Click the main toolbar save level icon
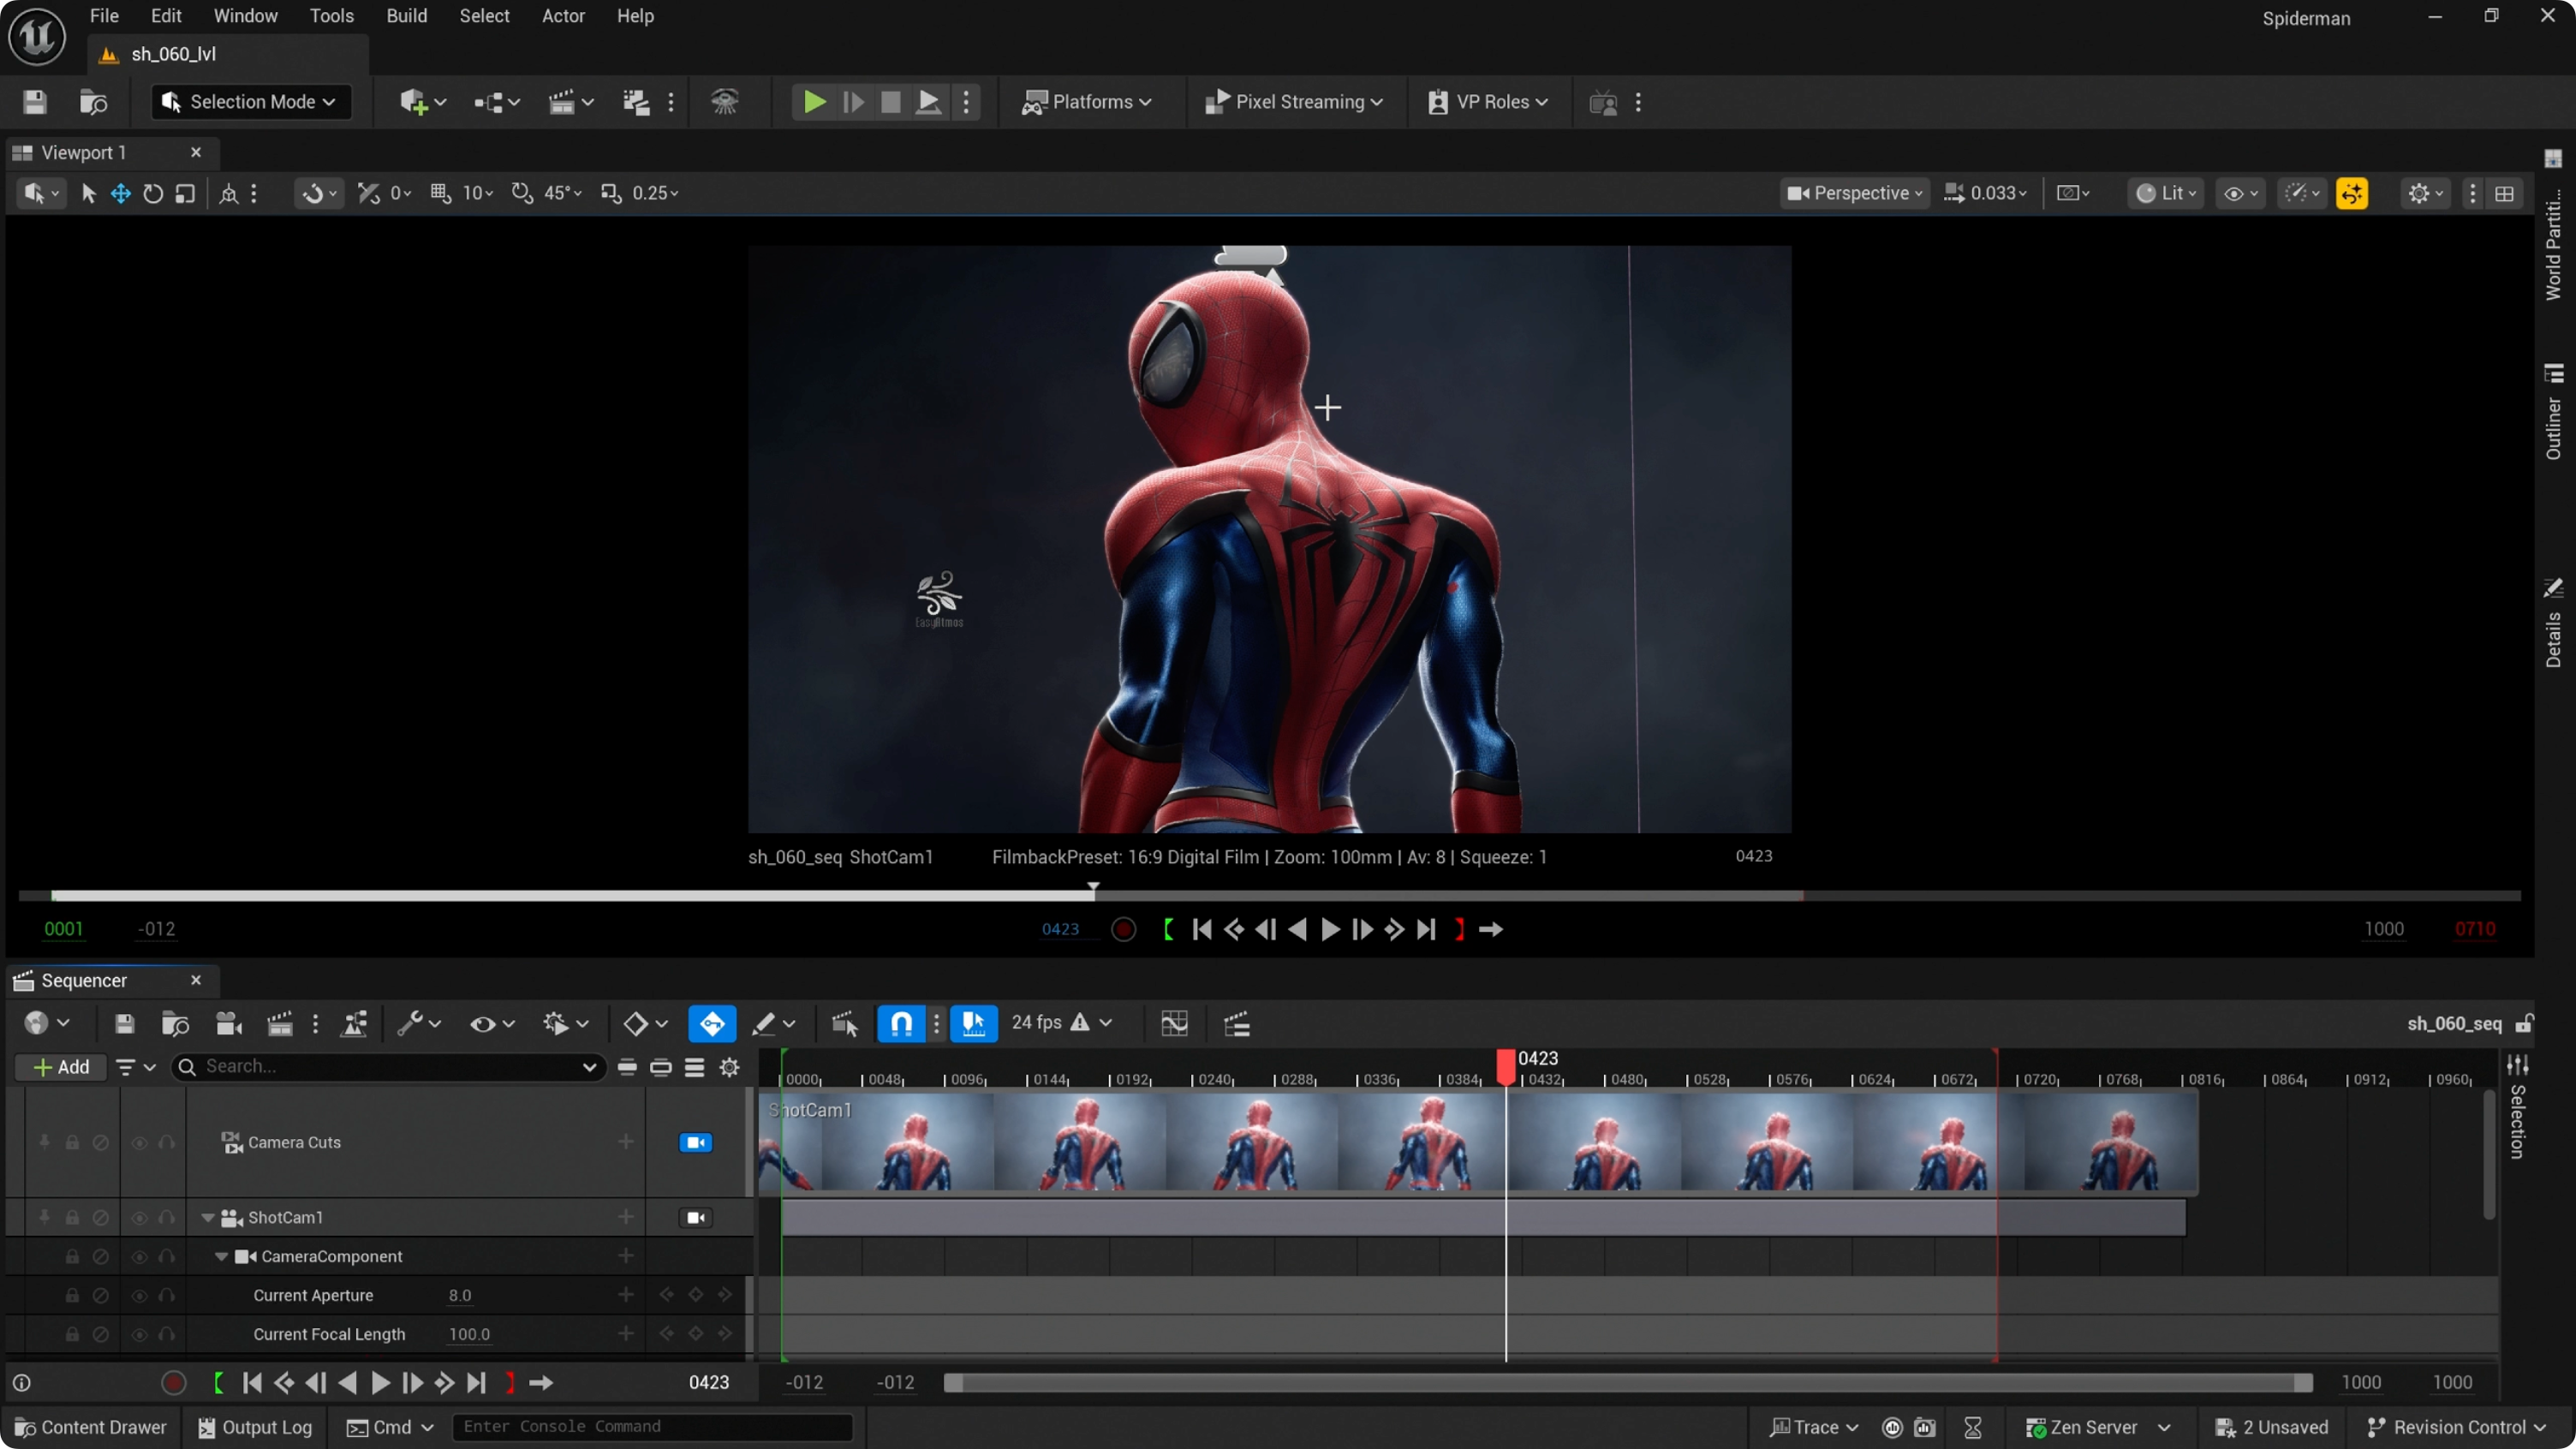Screen dimensions: 2576x1449 click(x=35, y=102)
